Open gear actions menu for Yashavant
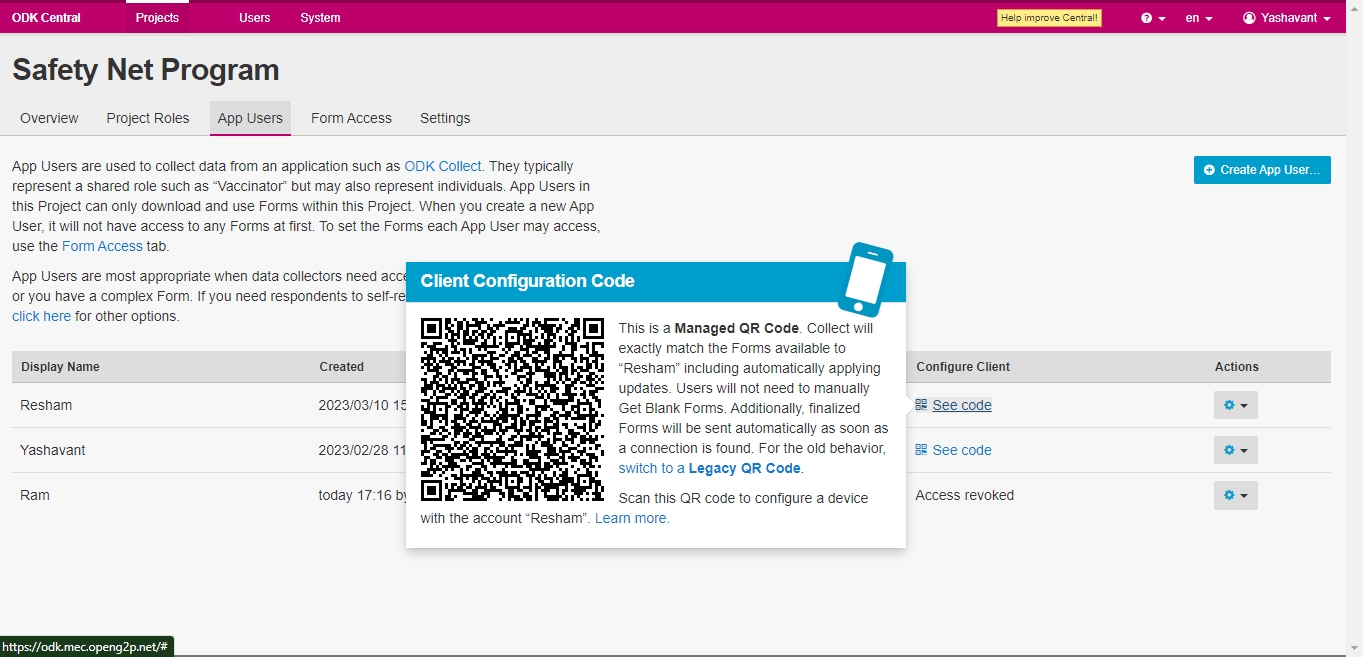The image size is (1363, 657). point(1235,450)
